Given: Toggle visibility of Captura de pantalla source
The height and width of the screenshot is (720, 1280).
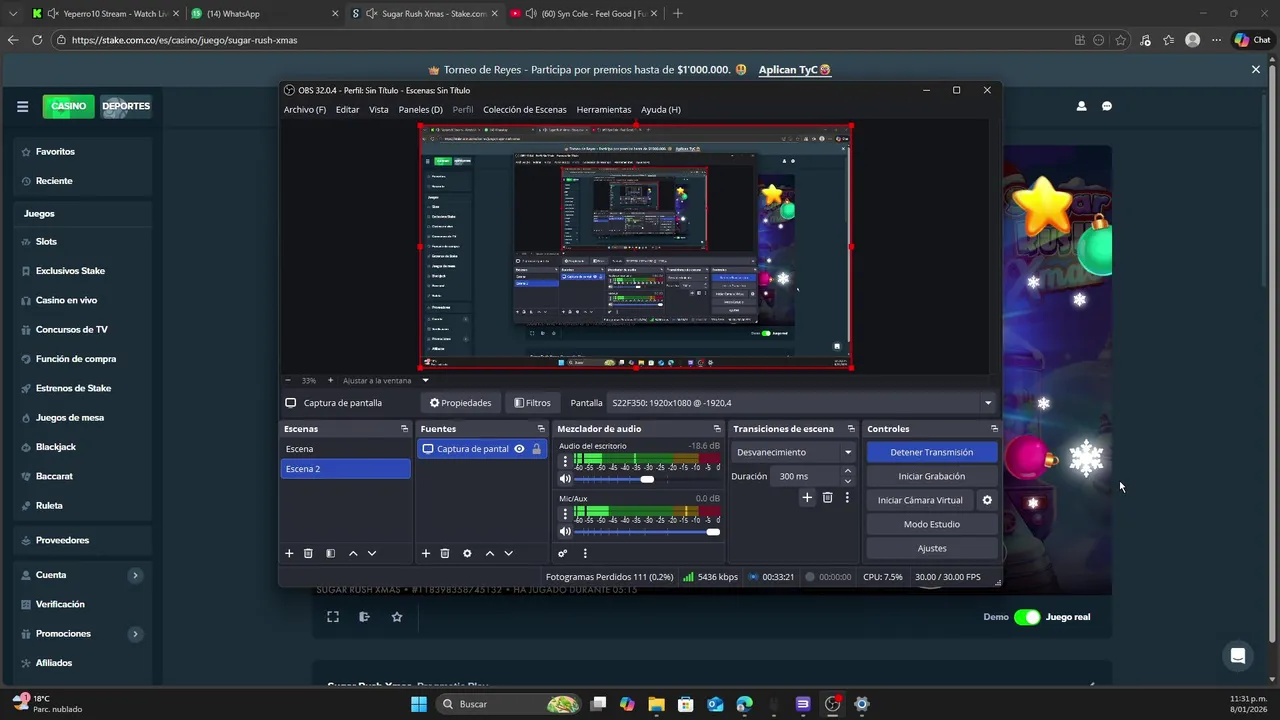Looking at the screenshot, I should click(519, 449).
